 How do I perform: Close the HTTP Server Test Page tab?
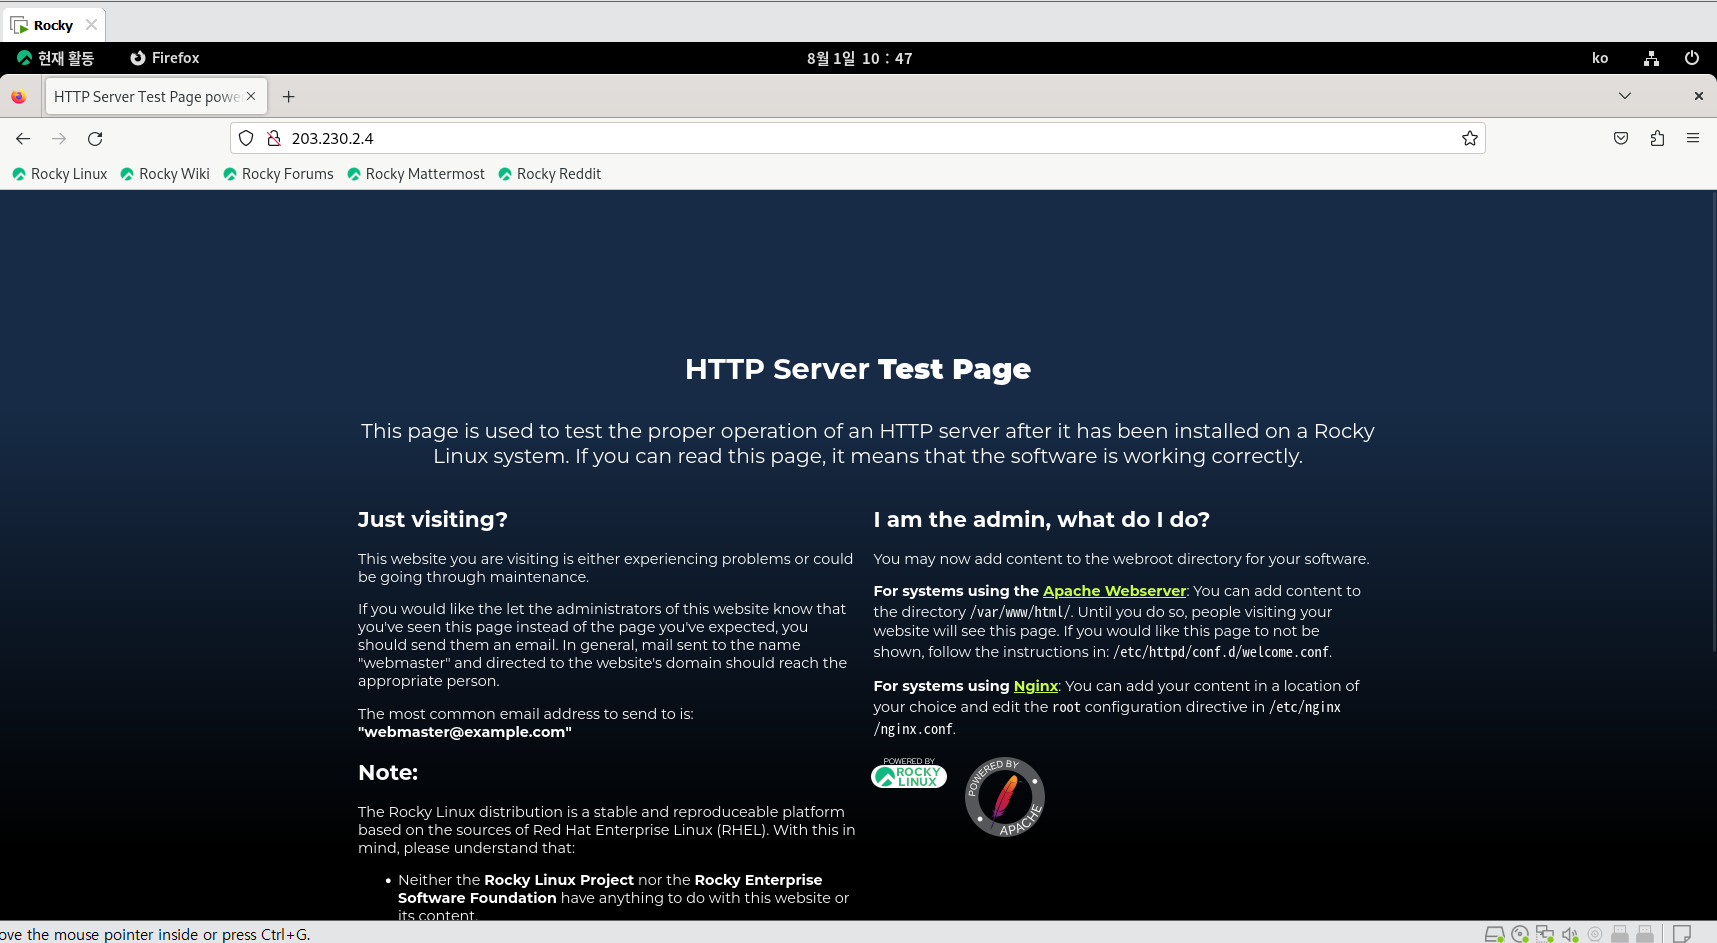(251, 96)
